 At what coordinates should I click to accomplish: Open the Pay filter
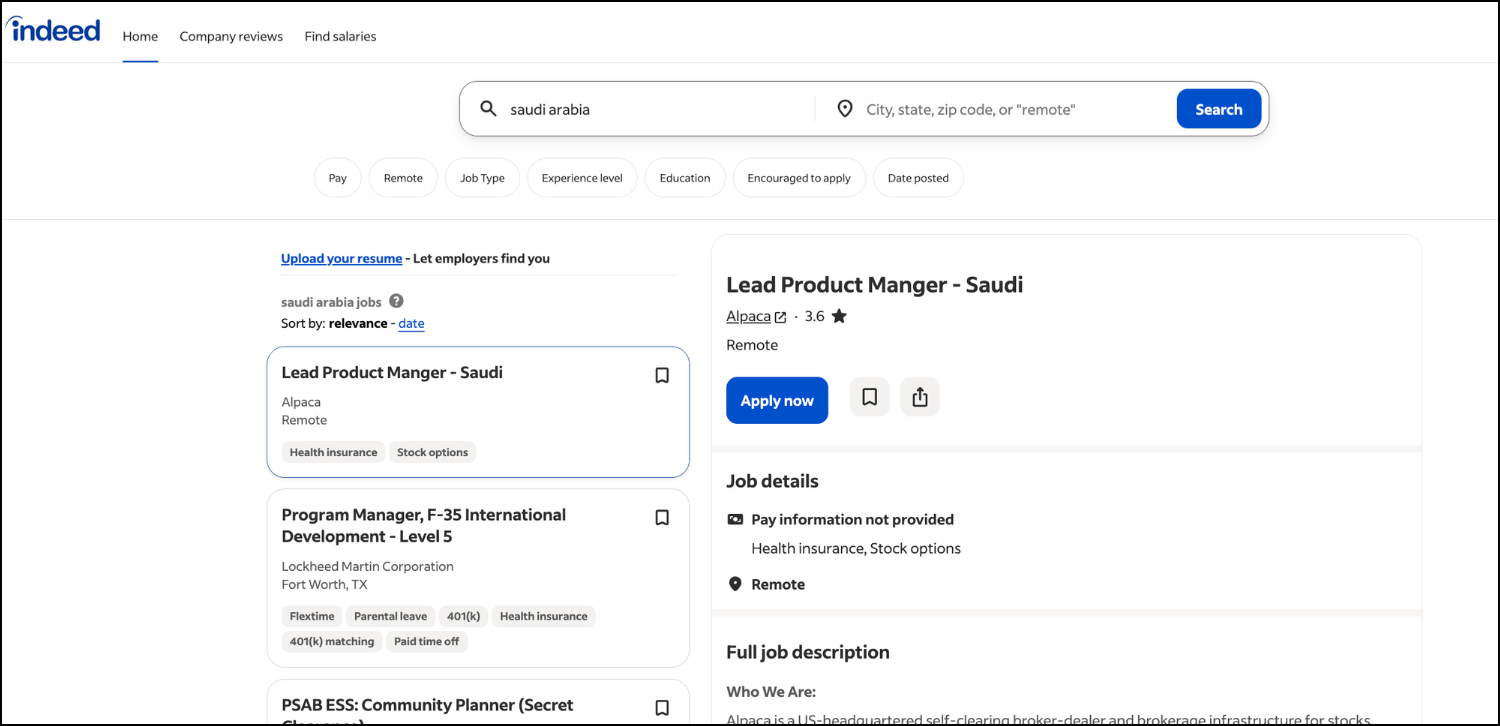338,178
